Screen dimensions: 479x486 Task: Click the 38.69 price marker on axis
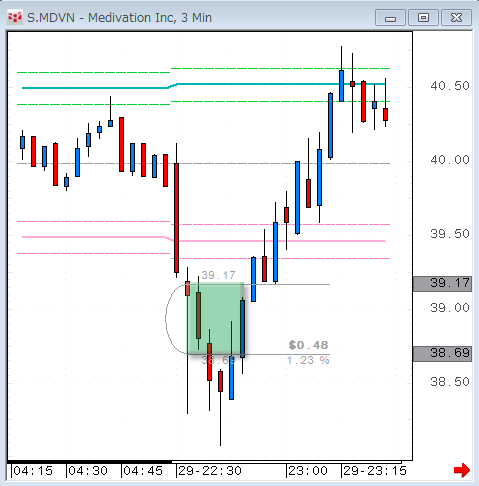(x=442, y=353)
